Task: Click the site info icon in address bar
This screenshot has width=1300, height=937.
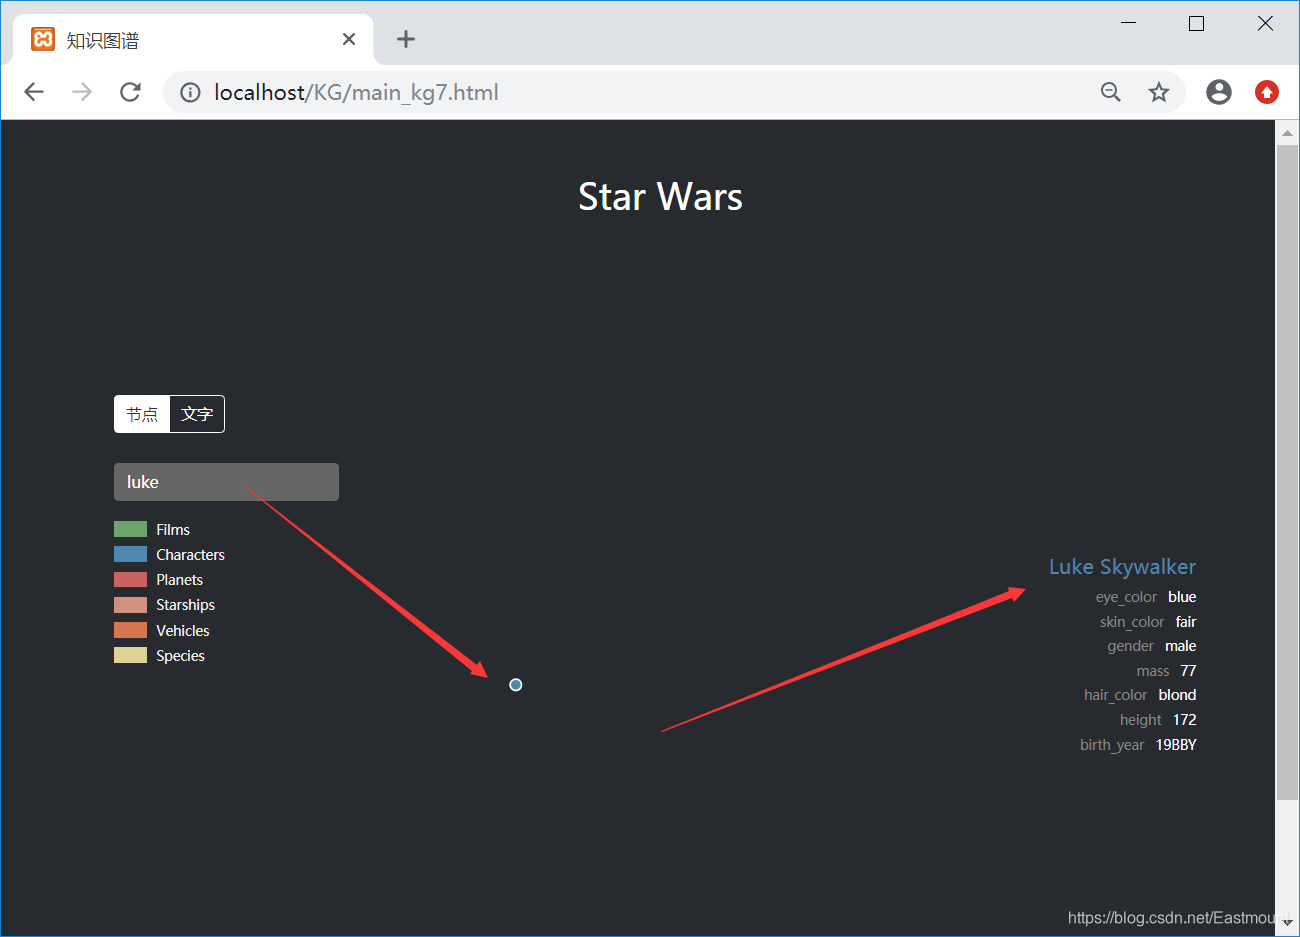Action: pos(190,92)
